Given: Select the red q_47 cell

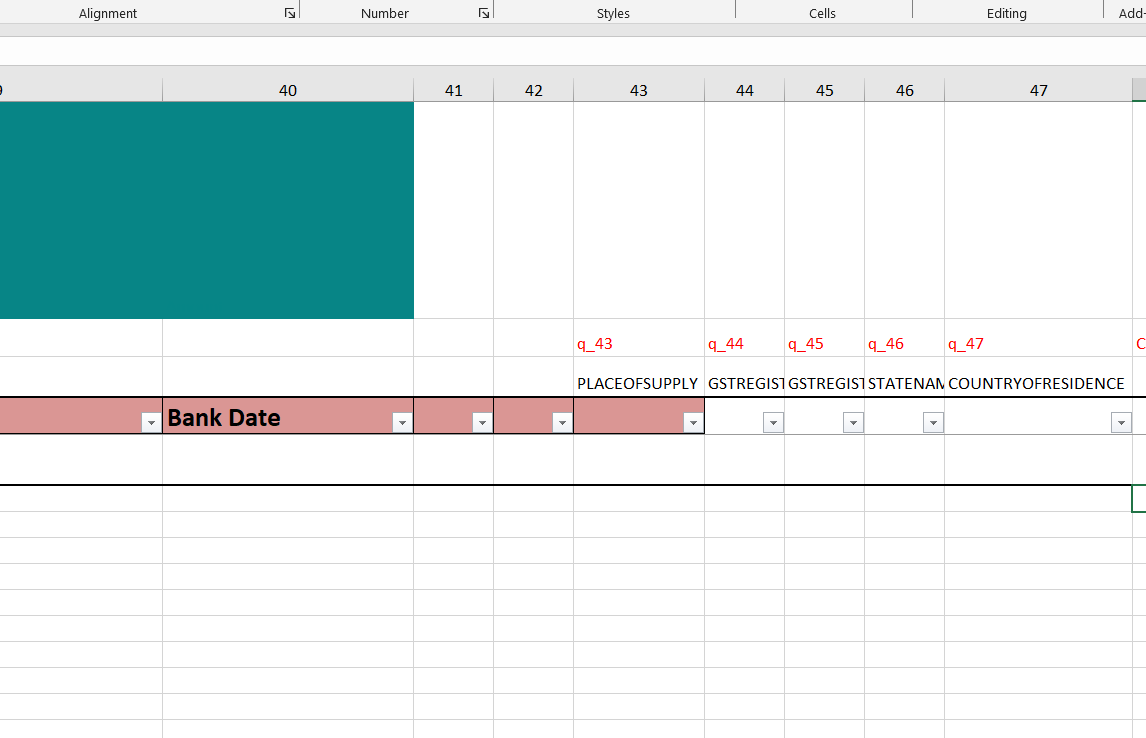Looking at the screenshot, I should pyautogui.click(x=1036, y=344).
